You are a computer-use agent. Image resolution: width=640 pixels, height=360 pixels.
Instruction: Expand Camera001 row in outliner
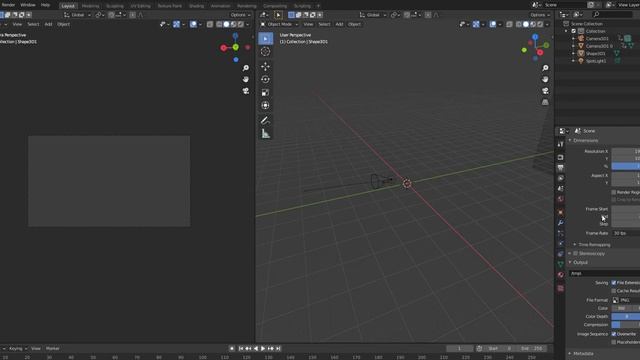point(573,38)
